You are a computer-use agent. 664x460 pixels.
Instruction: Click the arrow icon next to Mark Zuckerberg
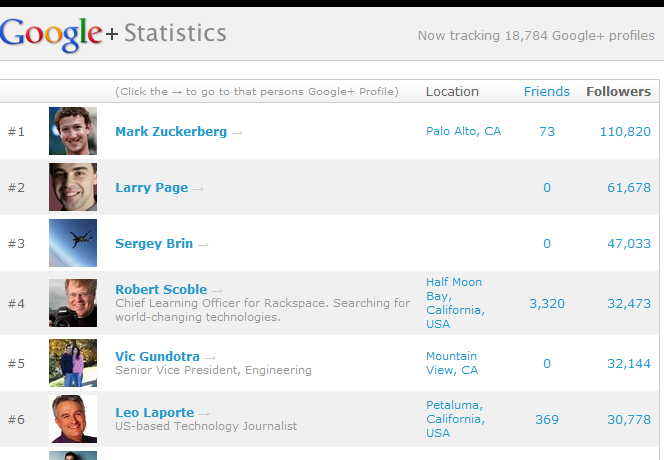click(x=237, y=132)
